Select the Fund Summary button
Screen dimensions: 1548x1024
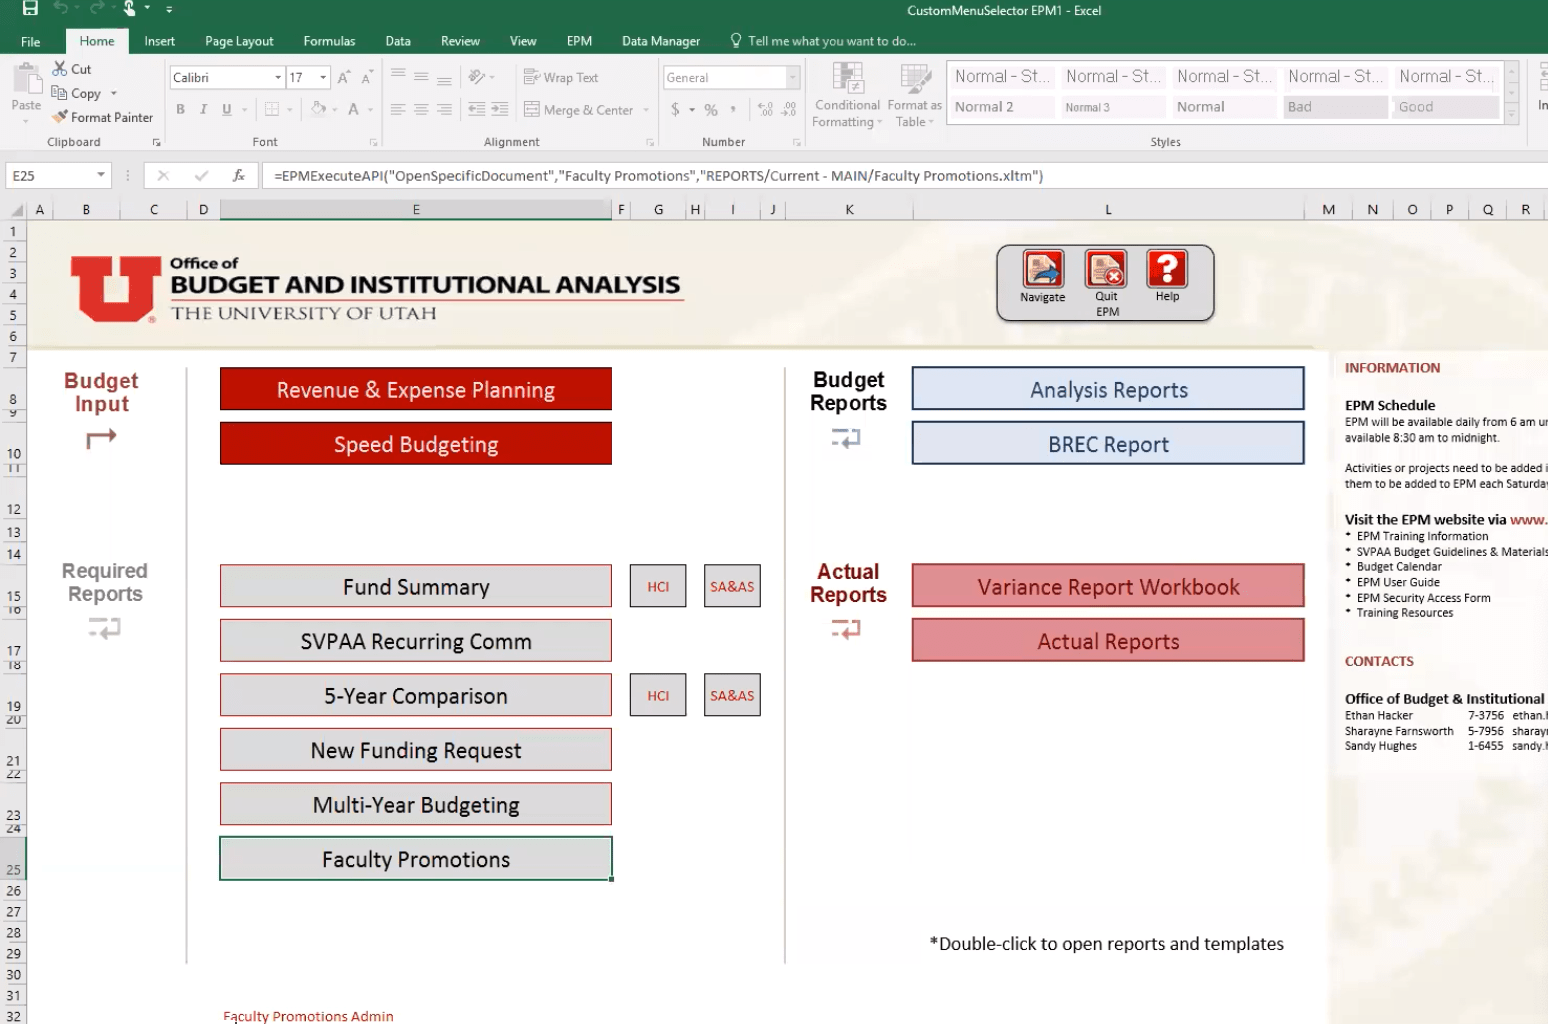[x=416, y=586]
